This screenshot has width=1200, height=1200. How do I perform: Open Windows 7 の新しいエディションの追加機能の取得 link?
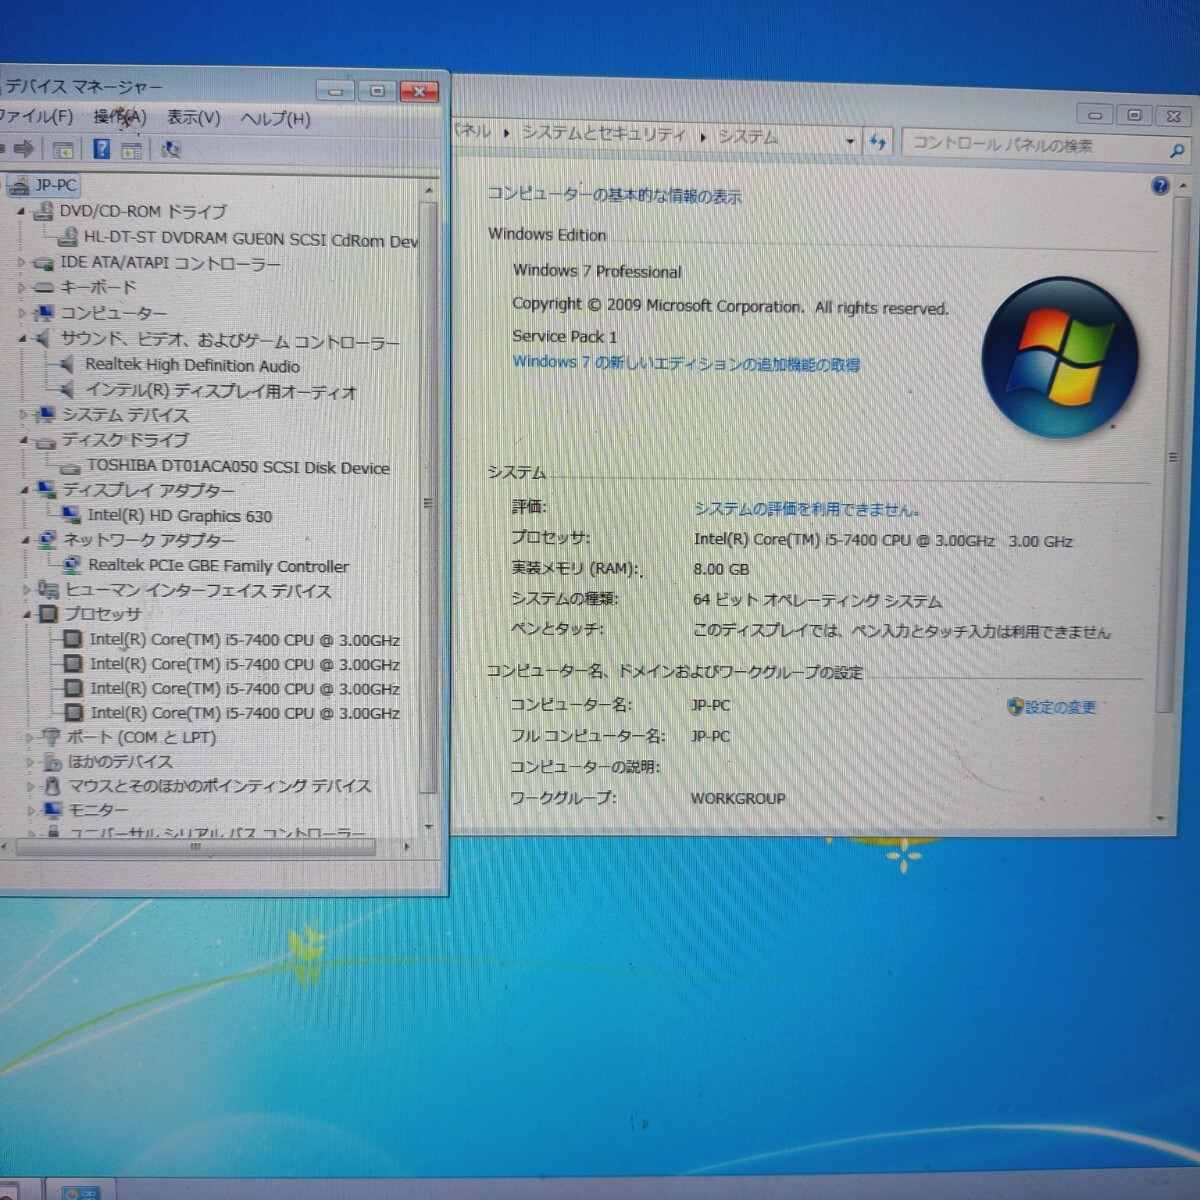686,363
